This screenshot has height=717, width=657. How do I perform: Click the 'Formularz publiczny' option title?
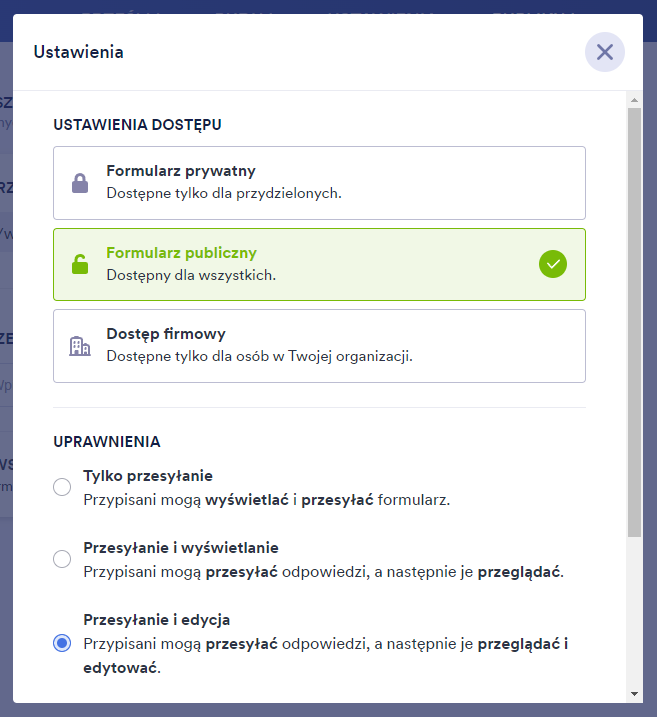pyautogui.click(x=181, y=253)
